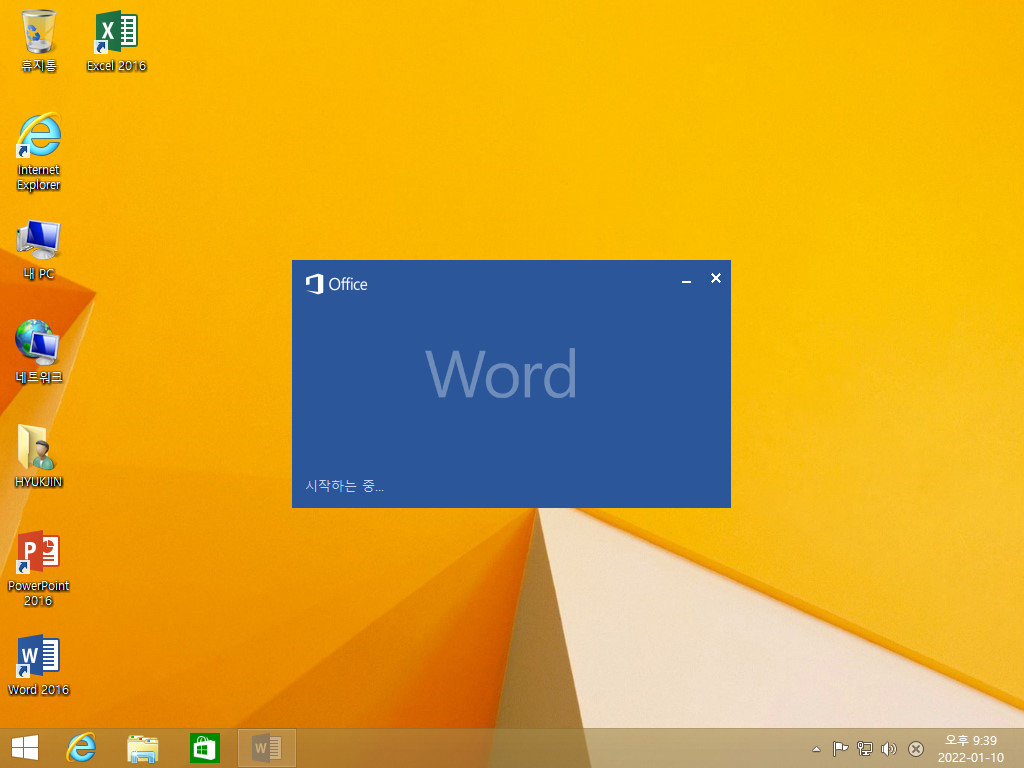Select the 내 PC desktop icon
This screenshot has height=768, width=1024.
click(39, 250)
